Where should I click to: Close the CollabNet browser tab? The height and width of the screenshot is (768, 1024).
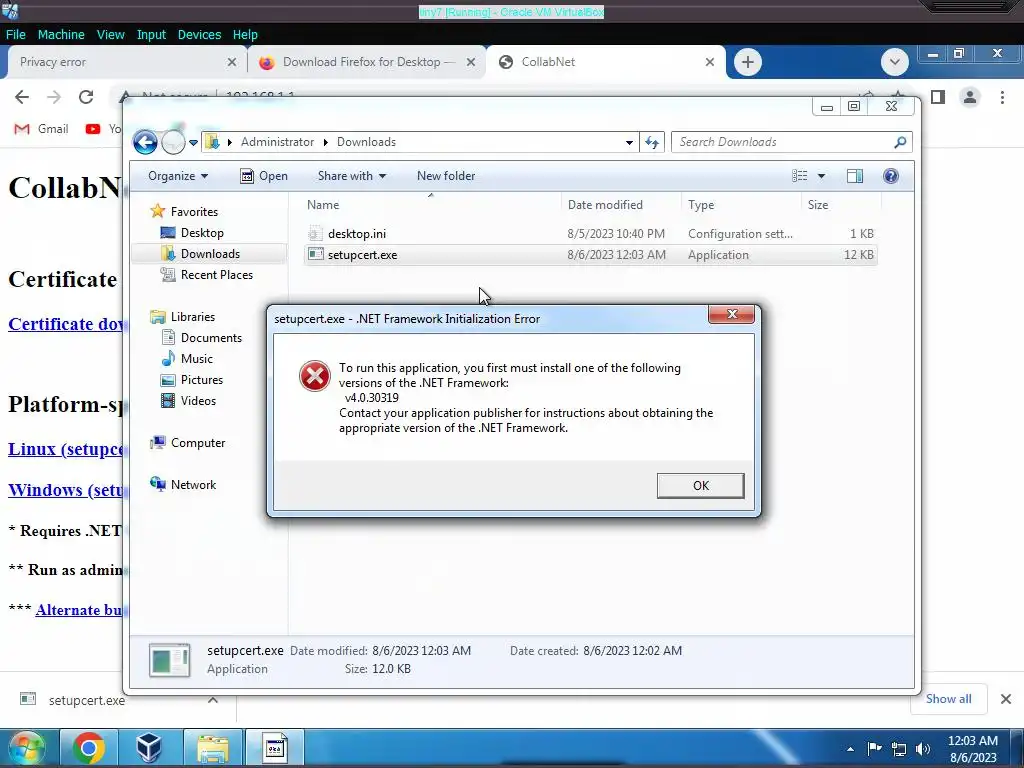(x=710, y=62)
